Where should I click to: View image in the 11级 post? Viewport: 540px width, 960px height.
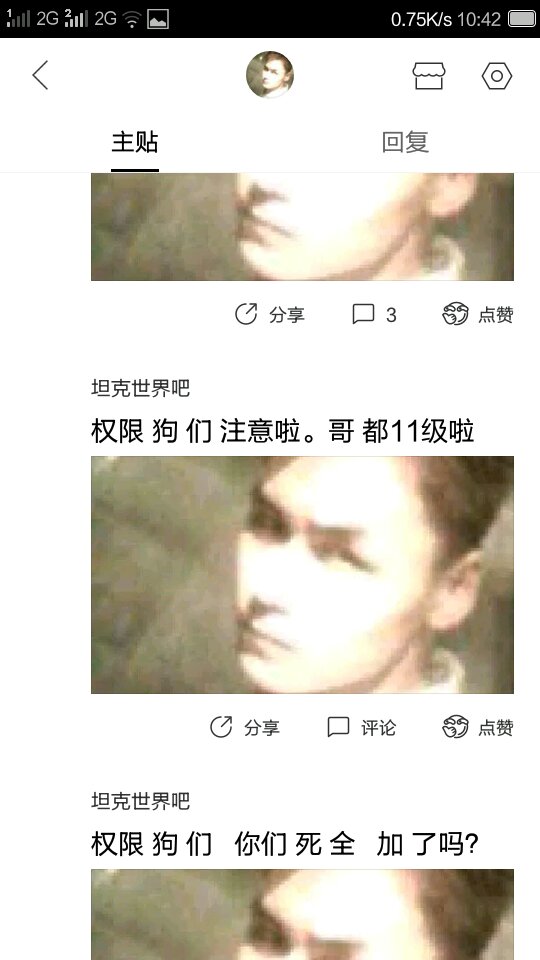(x=302, y=575)
